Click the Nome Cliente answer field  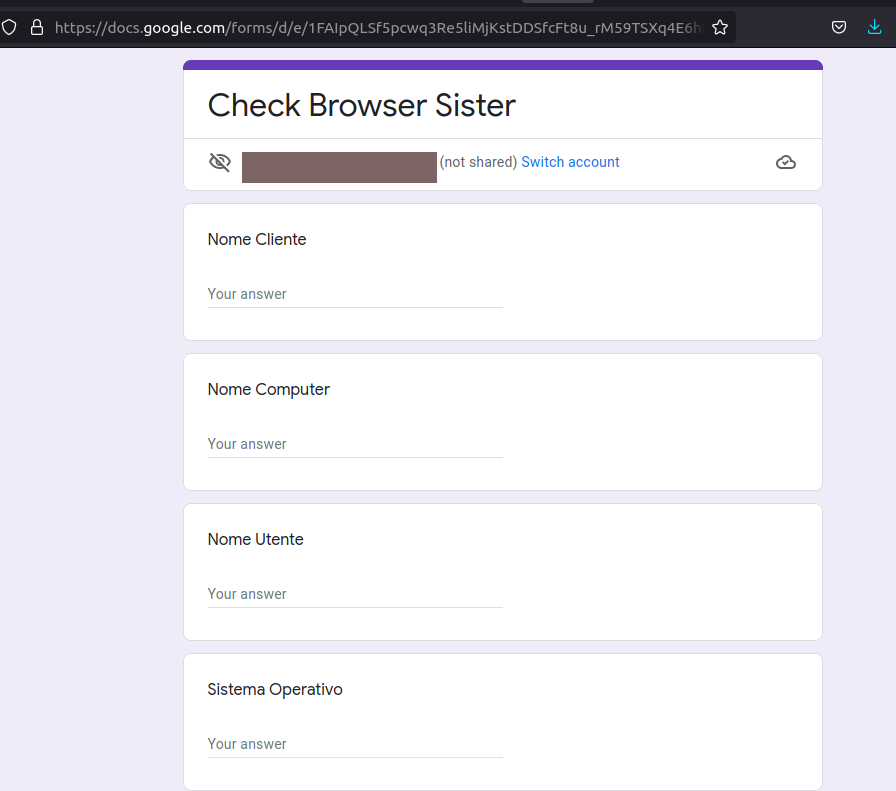355,294
